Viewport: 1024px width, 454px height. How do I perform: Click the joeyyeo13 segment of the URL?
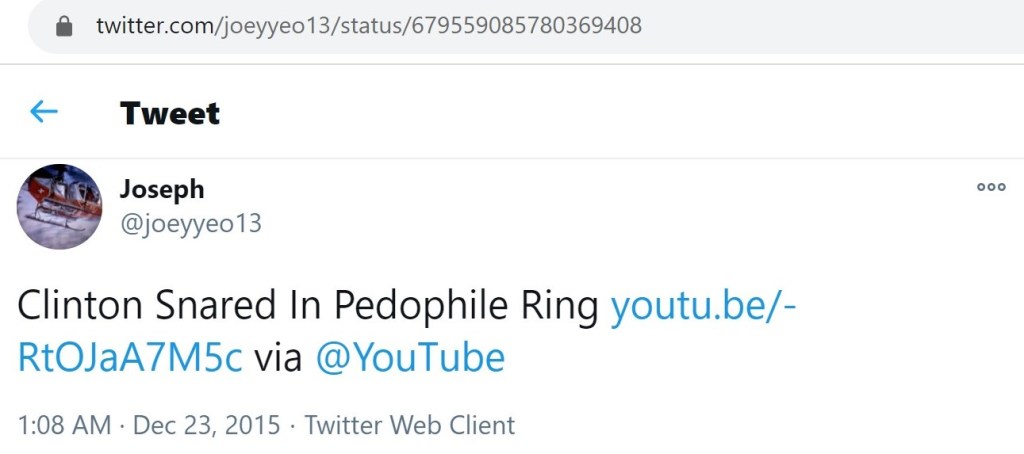273,26
